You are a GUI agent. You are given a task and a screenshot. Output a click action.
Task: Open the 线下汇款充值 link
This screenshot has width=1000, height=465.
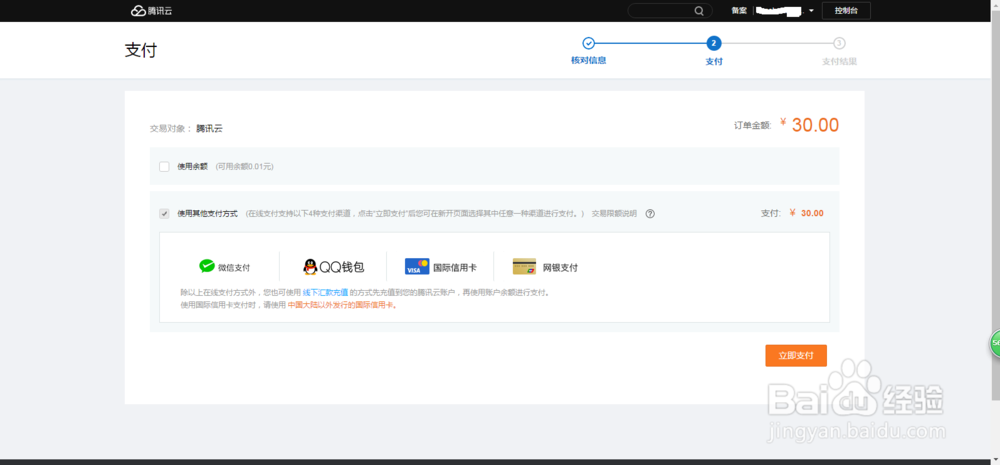pos(325,293)
